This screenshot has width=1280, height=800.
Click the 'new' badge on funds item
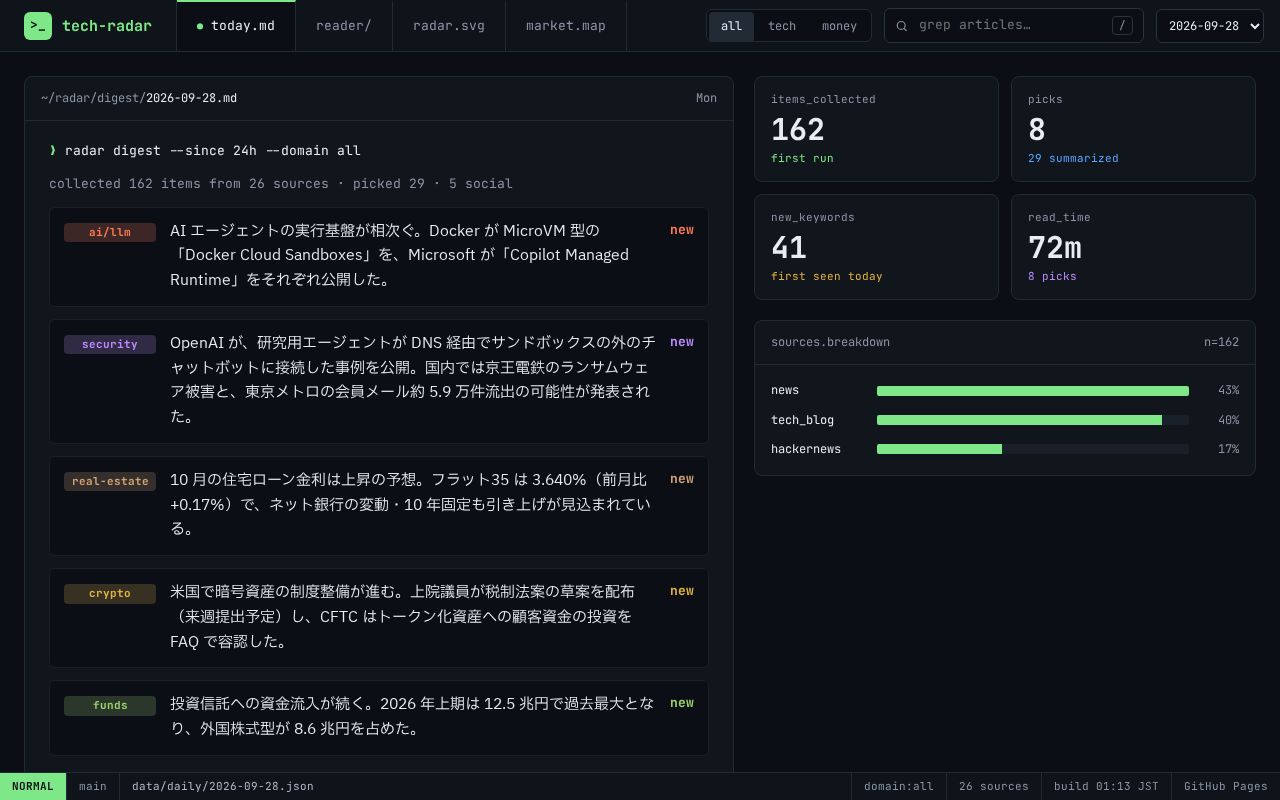[x=682, y=703]
